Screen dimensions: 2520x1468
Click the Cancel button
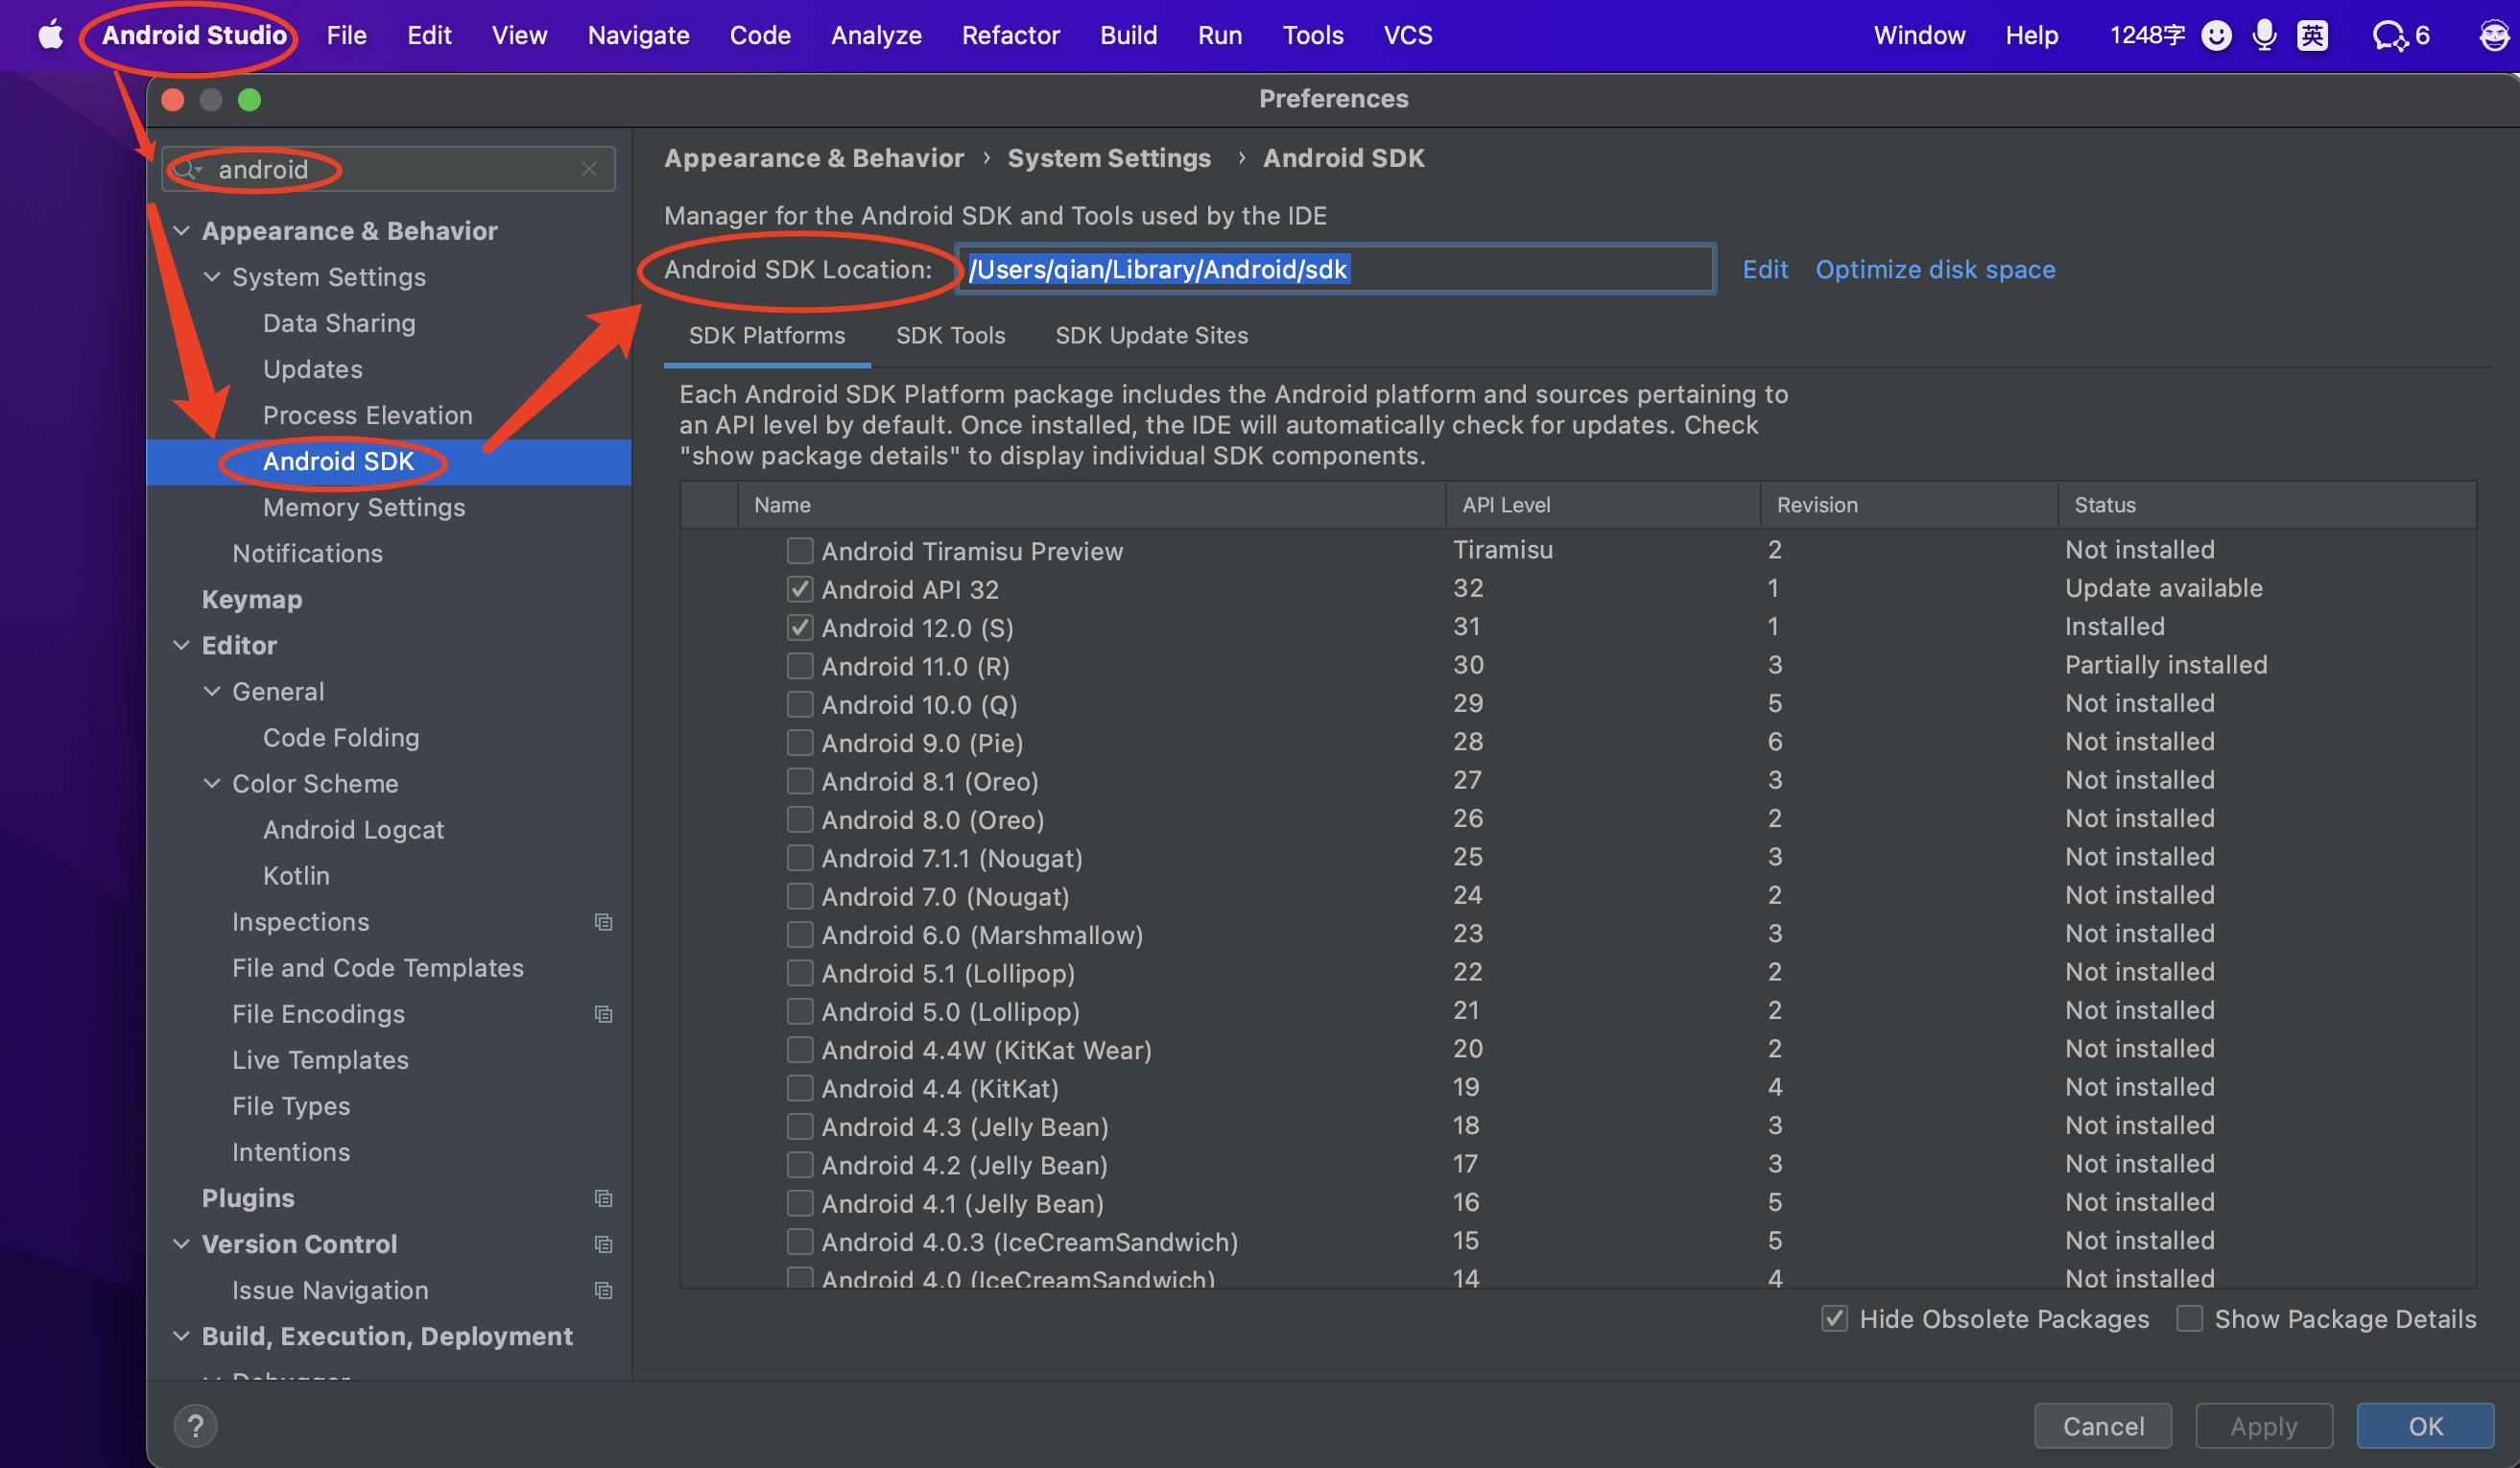pyautogui.click(x=2103, y=1426)
